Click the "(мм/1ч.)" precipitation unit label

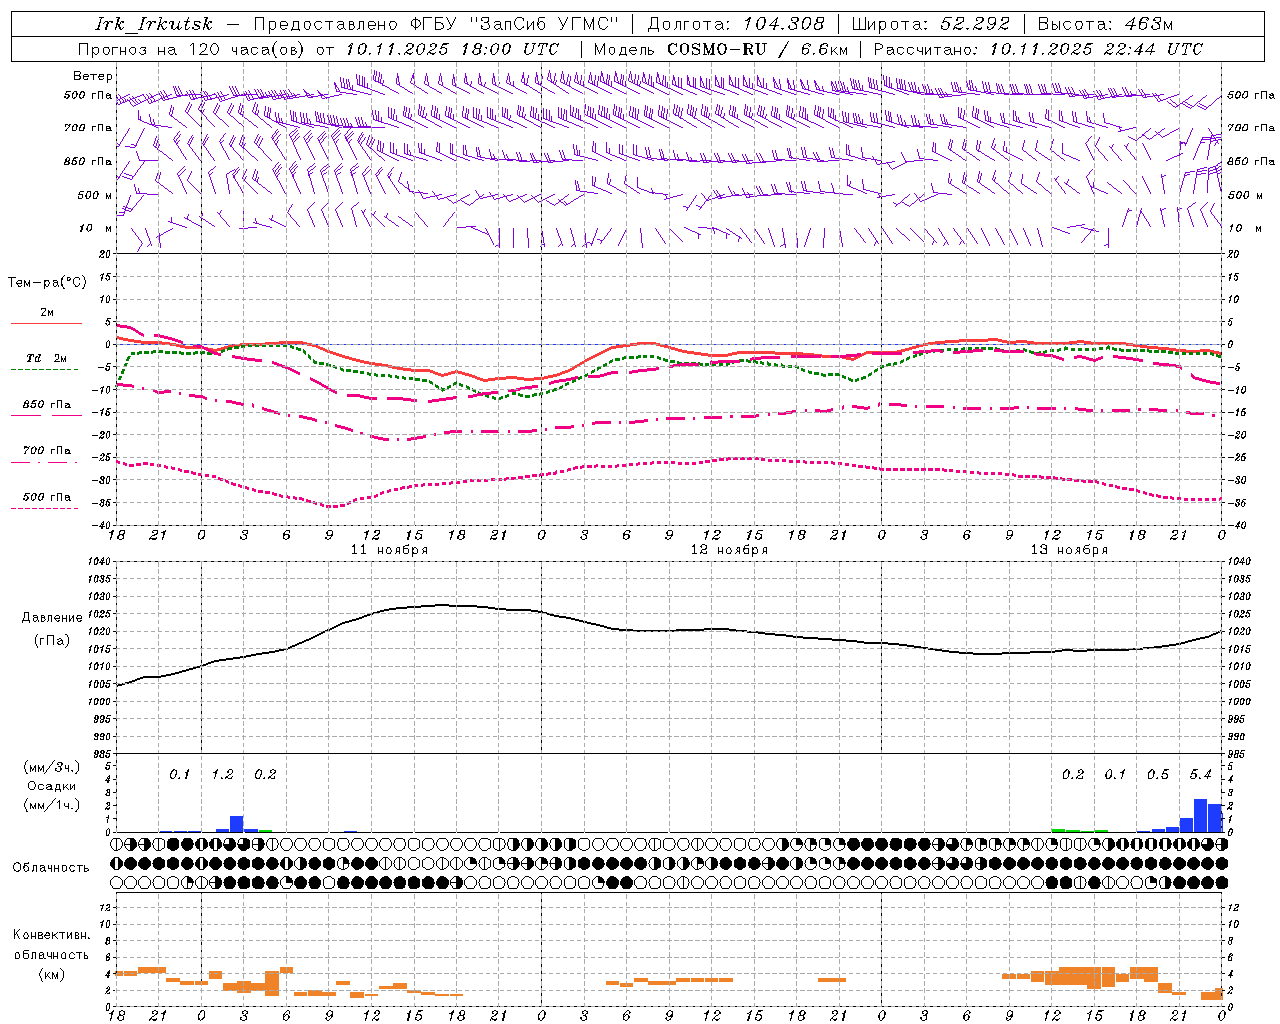coord(52,805)
